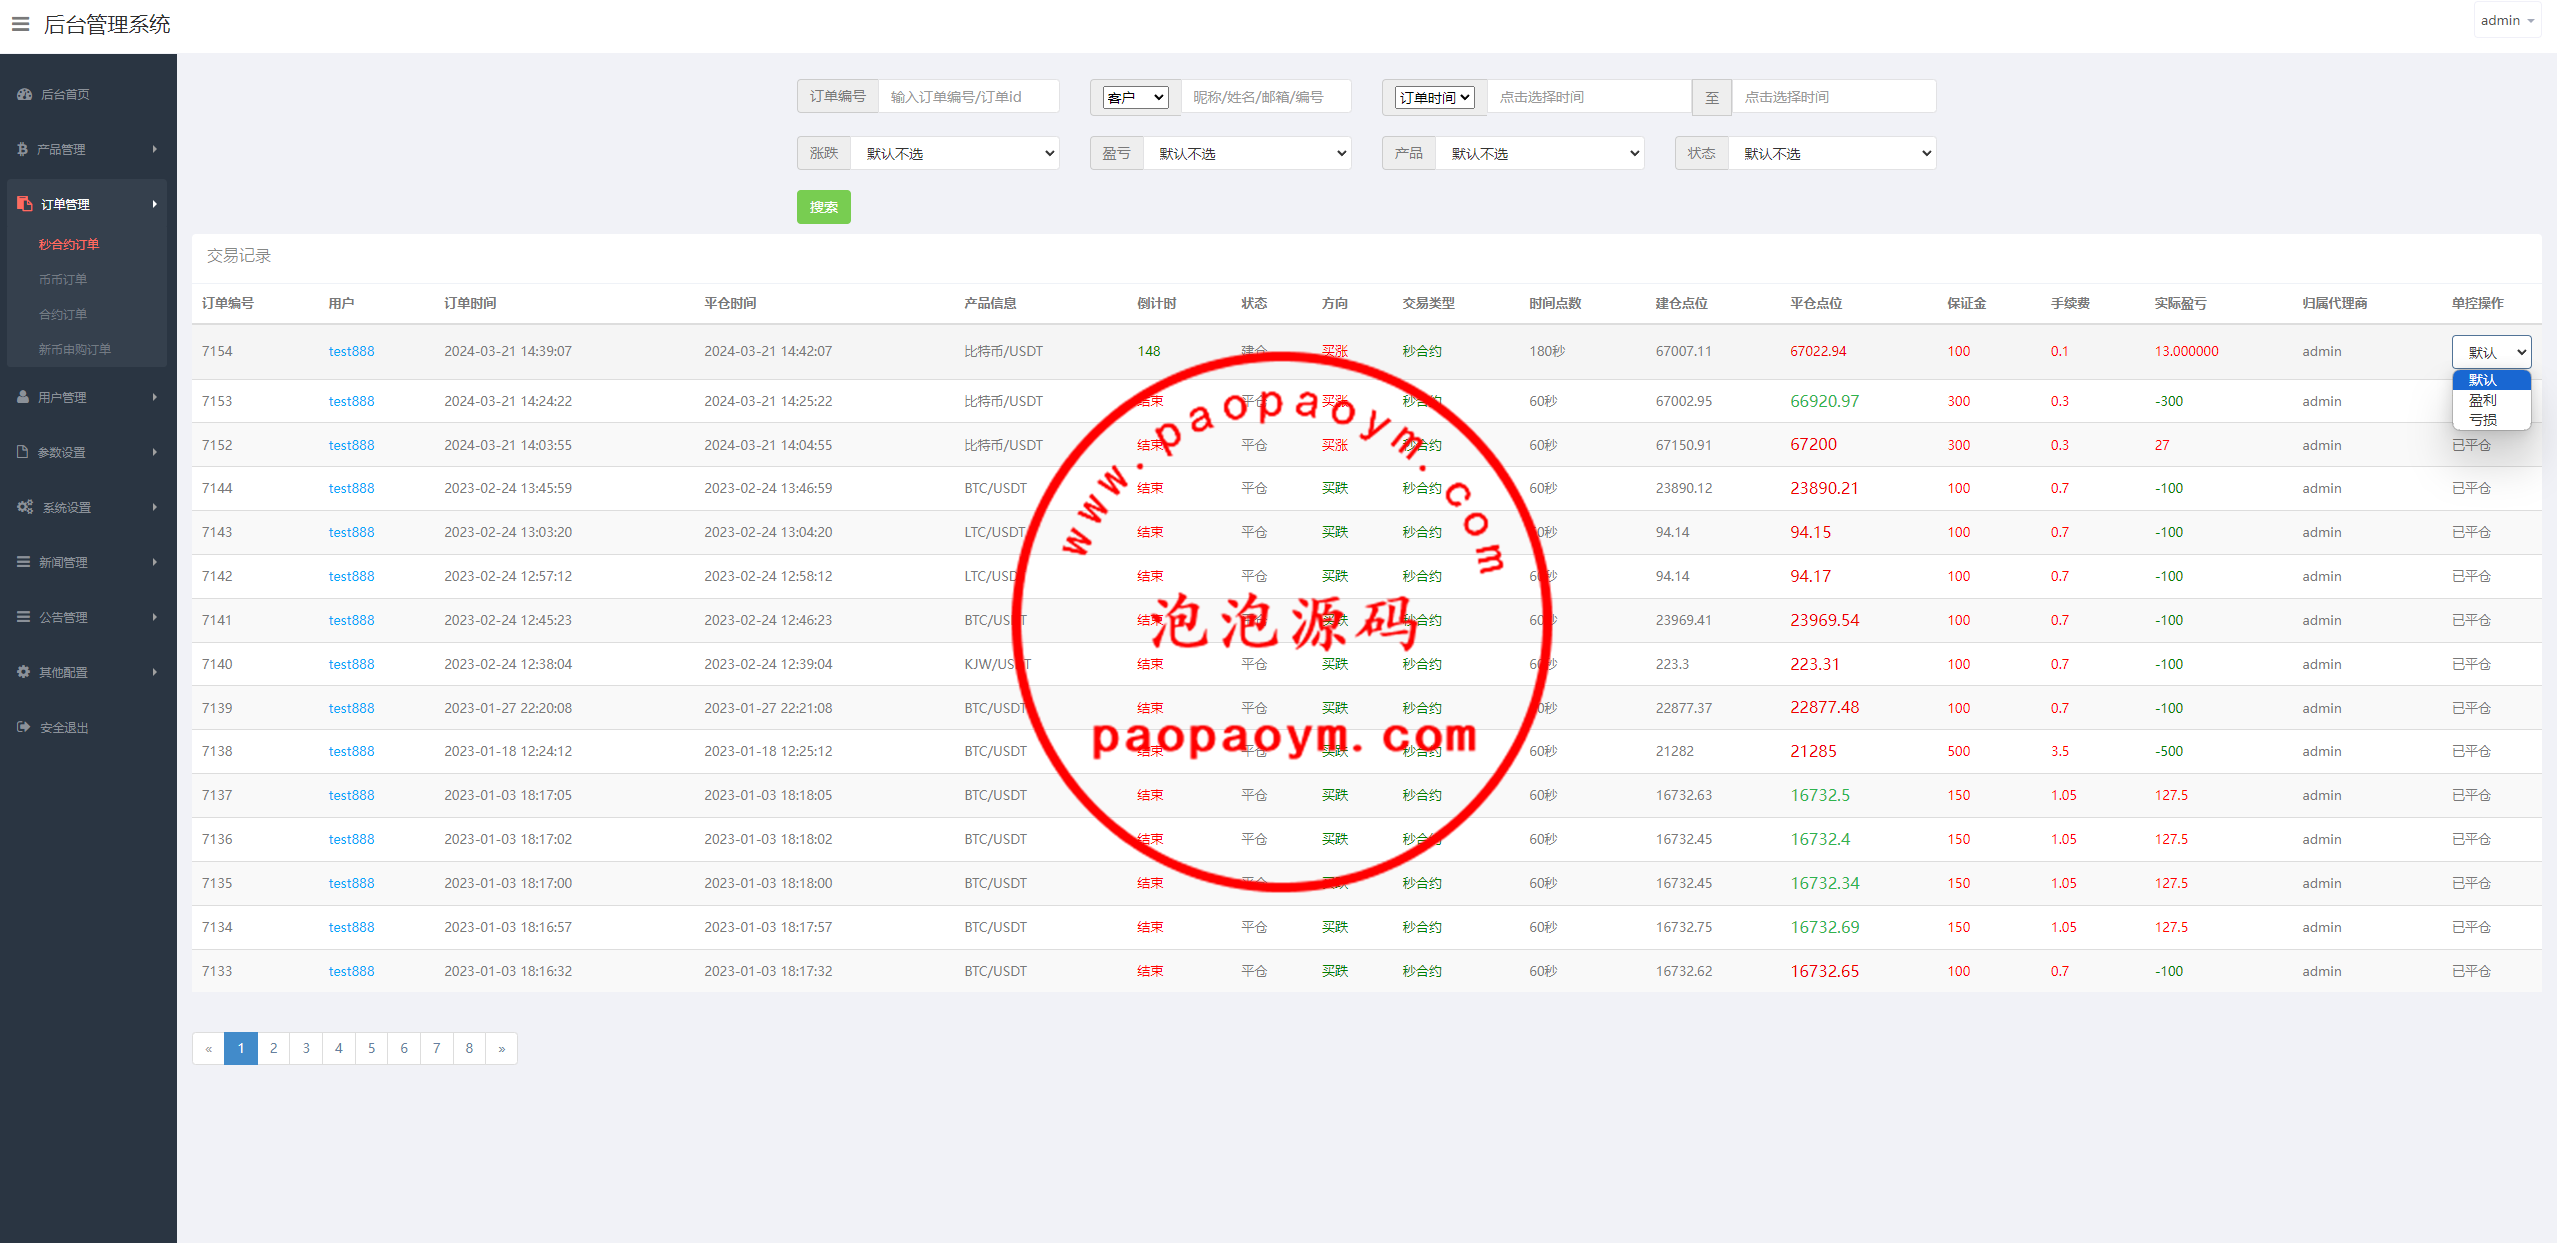Open the 盈亏 filter dropdown
Viewport: 2557px width, 1243px height.
point(1247,153)
